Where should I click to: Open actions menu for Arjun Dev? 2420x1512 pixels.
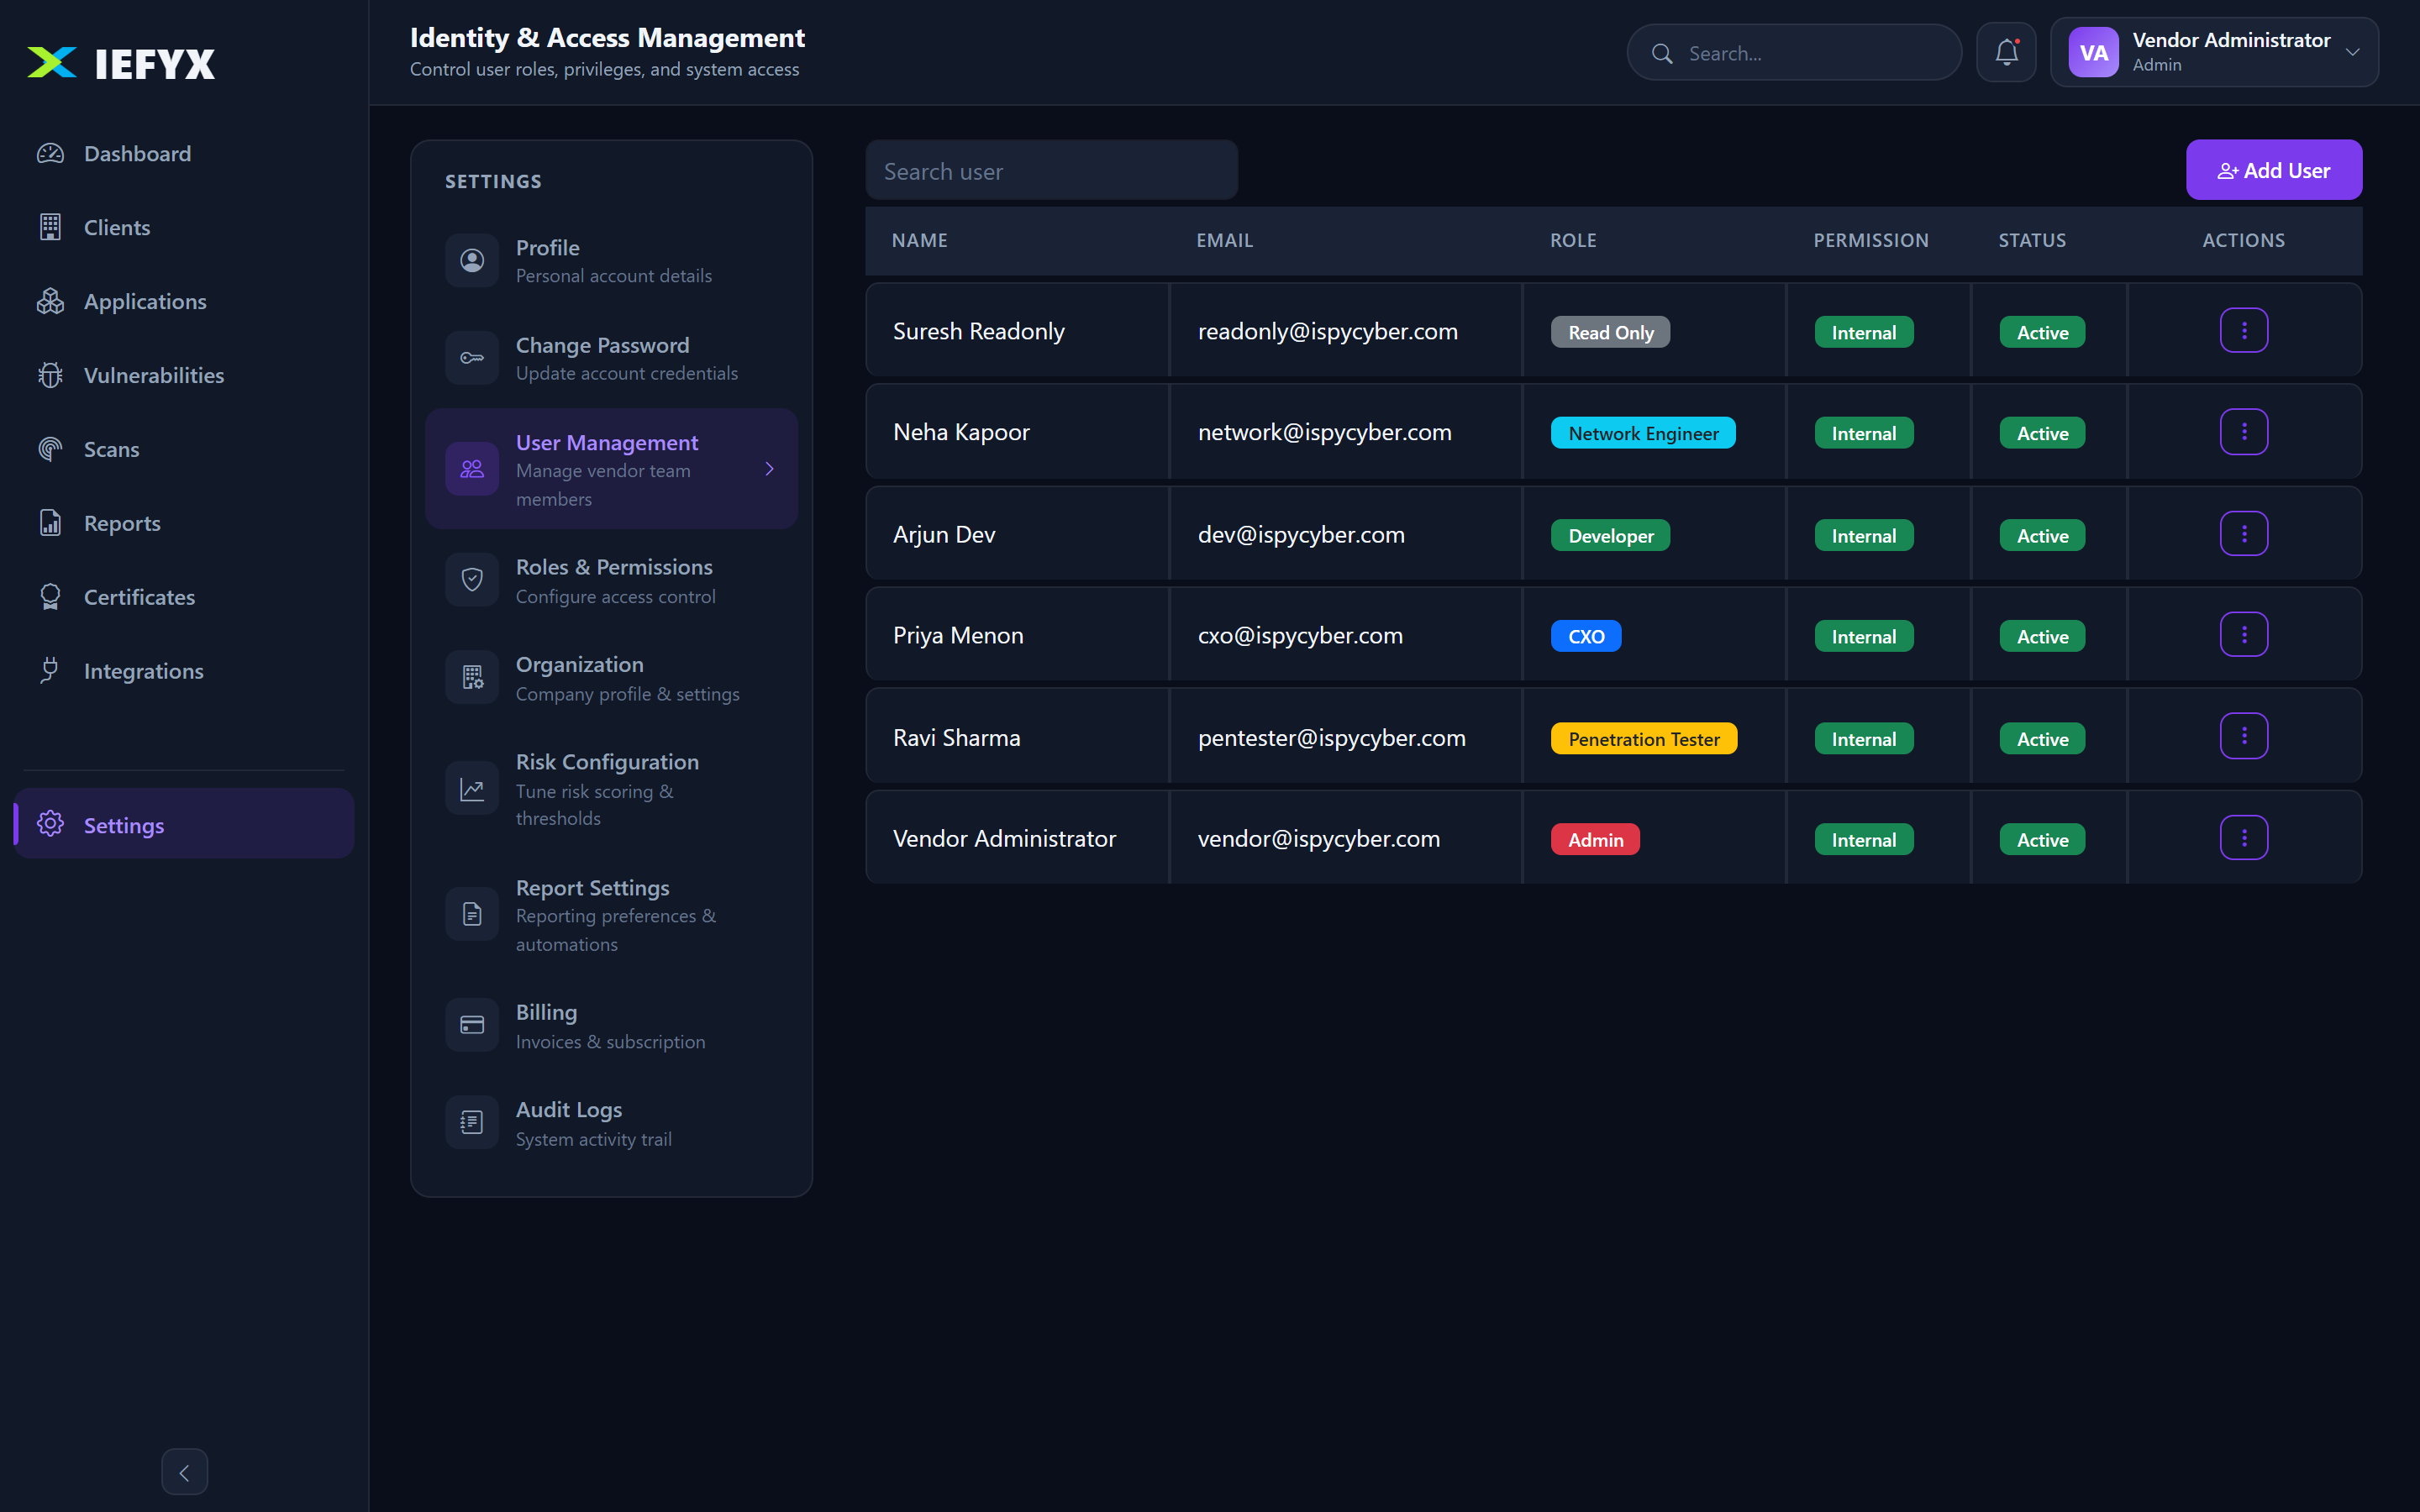click(2244, 534)
